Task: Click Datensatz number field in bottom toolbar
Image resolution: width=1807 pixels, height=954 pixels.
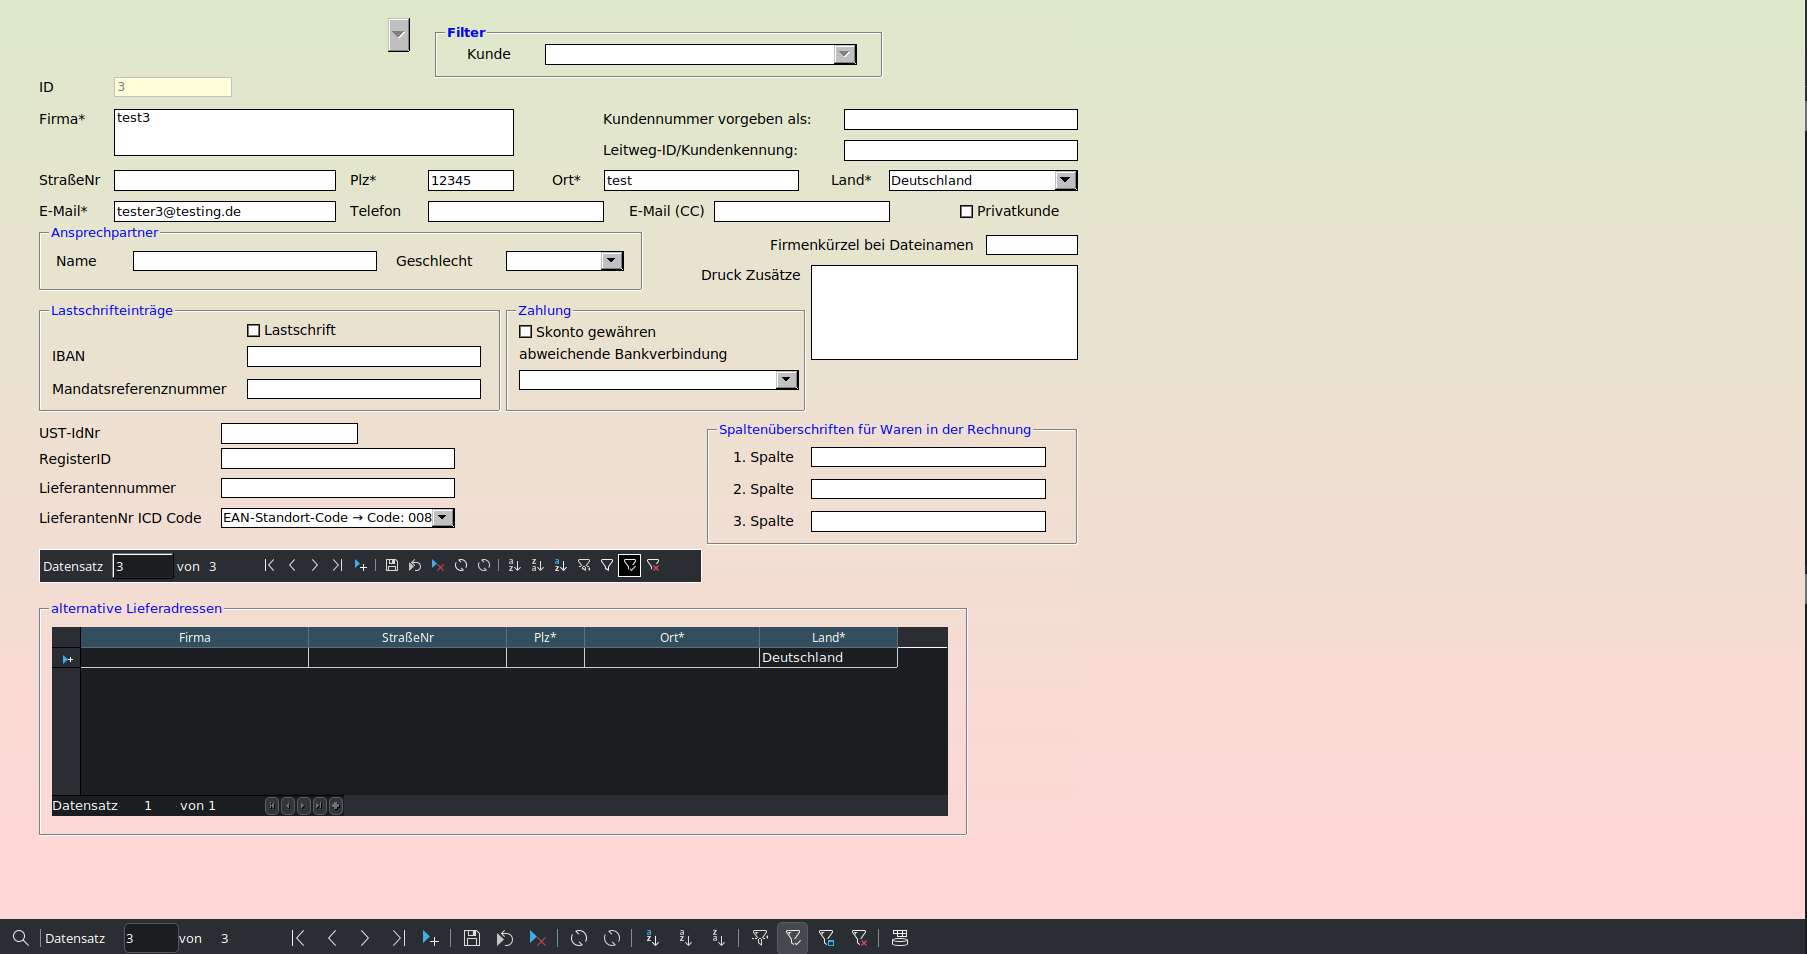Action: pyautogui.click(x=150, y=938)
